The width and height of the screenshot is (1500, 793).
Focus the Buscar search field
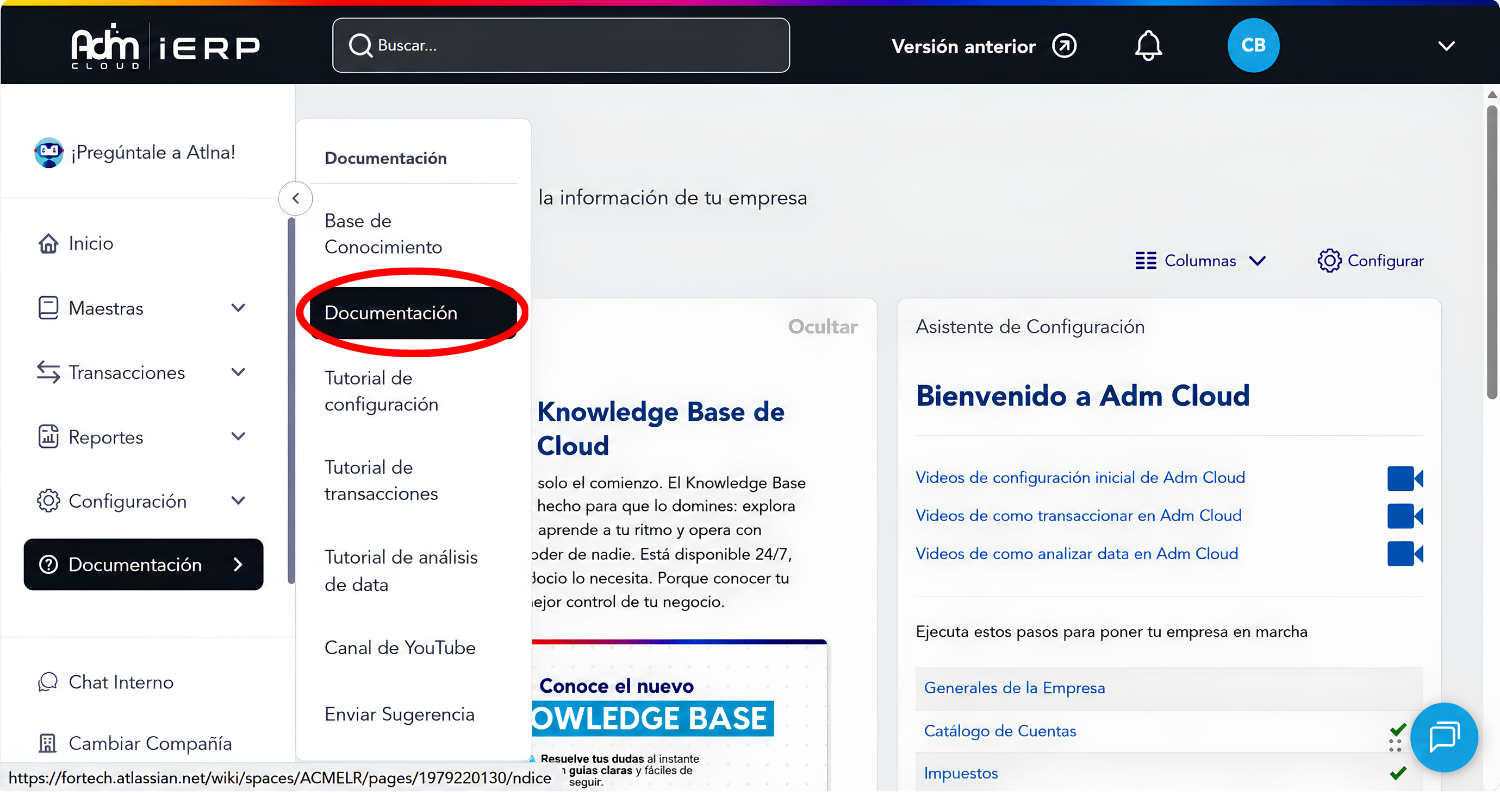561,45
